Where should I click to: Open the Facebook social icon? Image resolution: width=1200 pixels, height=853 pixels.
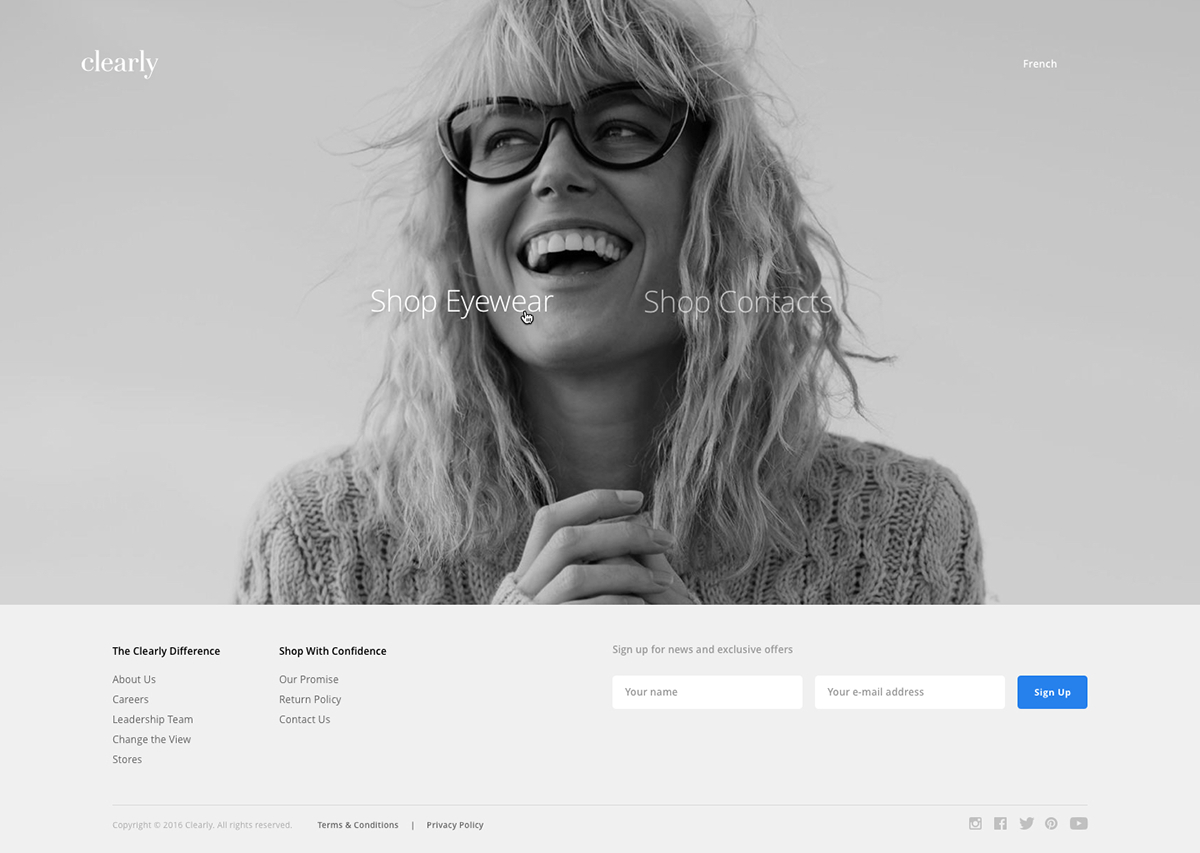(x=1000, y=823)
